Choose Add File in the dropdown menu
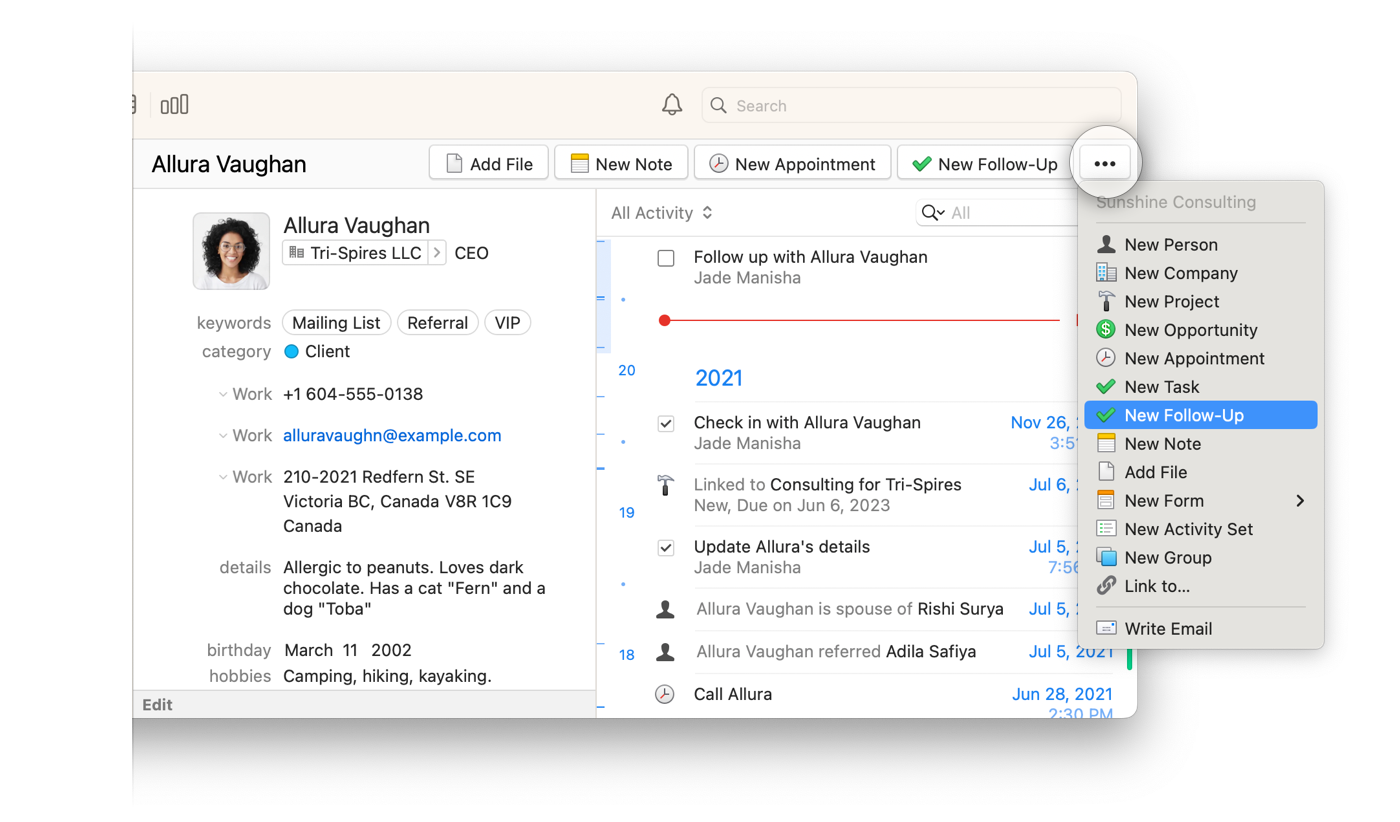Viewport: 1400px width, 822px height. tap(1201, 472)
